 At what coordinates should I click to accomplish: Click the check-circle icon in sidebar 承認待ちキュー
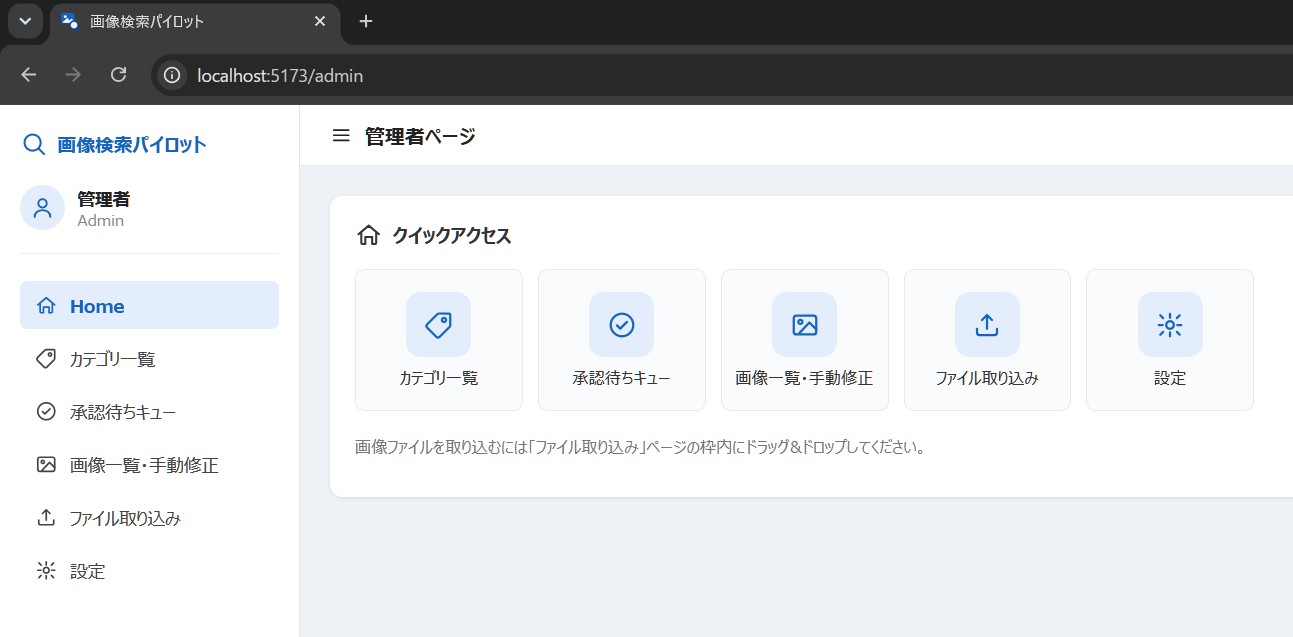(x=46, y=411)
